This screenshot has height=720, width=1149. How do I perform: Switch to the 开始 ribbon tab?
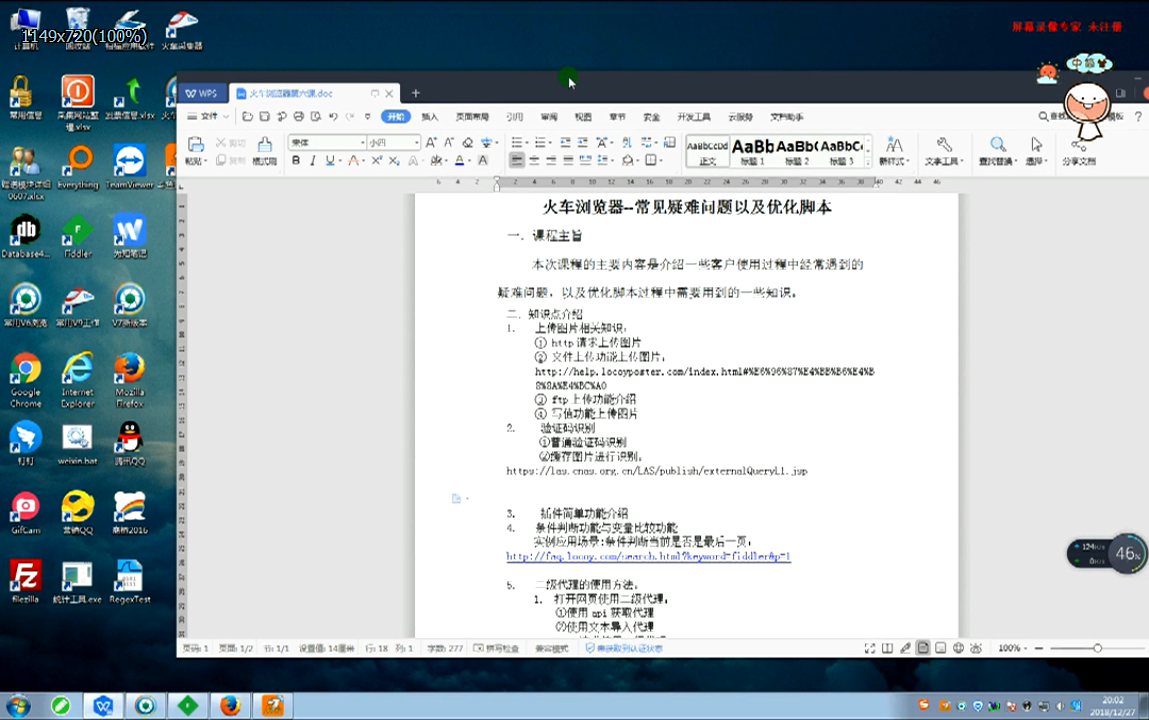396,116
